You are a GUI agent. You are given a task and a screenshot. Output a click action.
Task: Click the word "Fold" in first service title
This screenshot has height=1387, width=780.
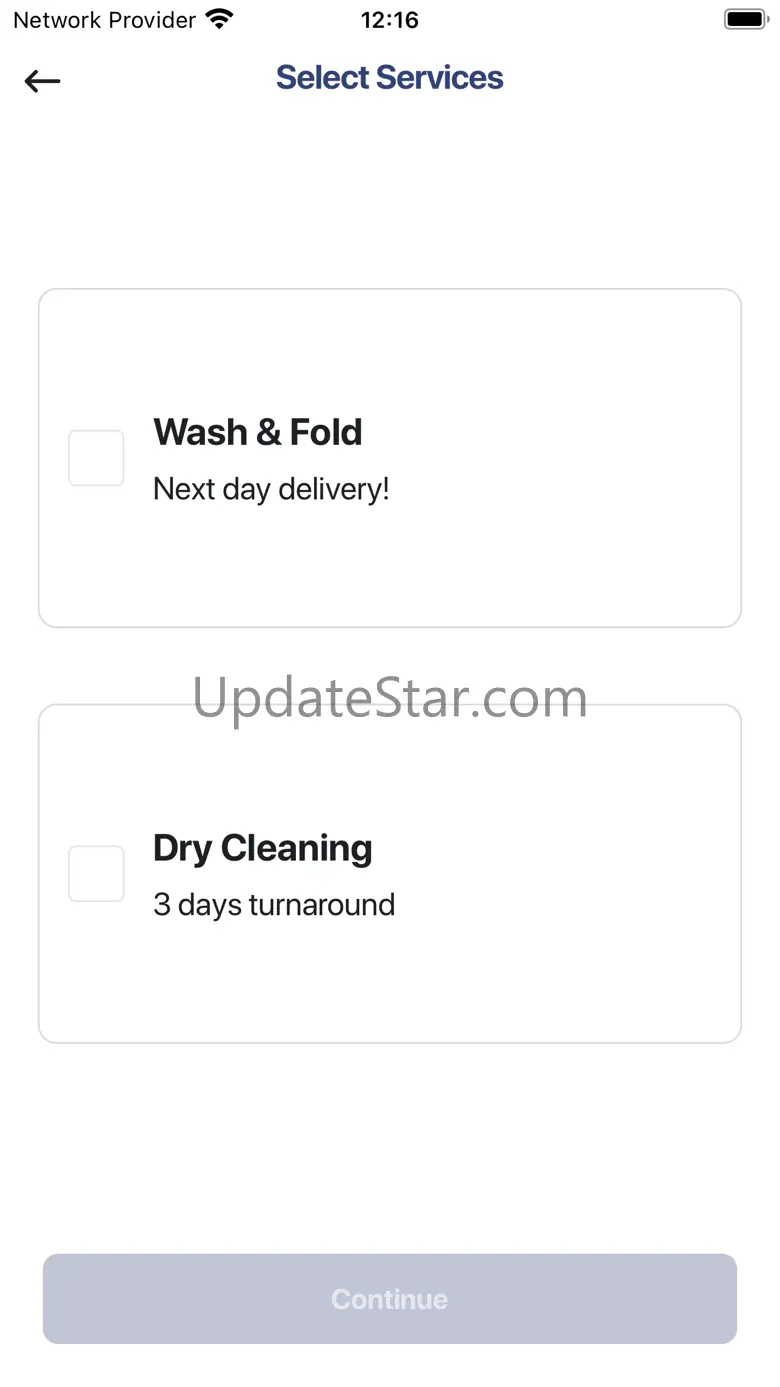click(x=326, y=432)
